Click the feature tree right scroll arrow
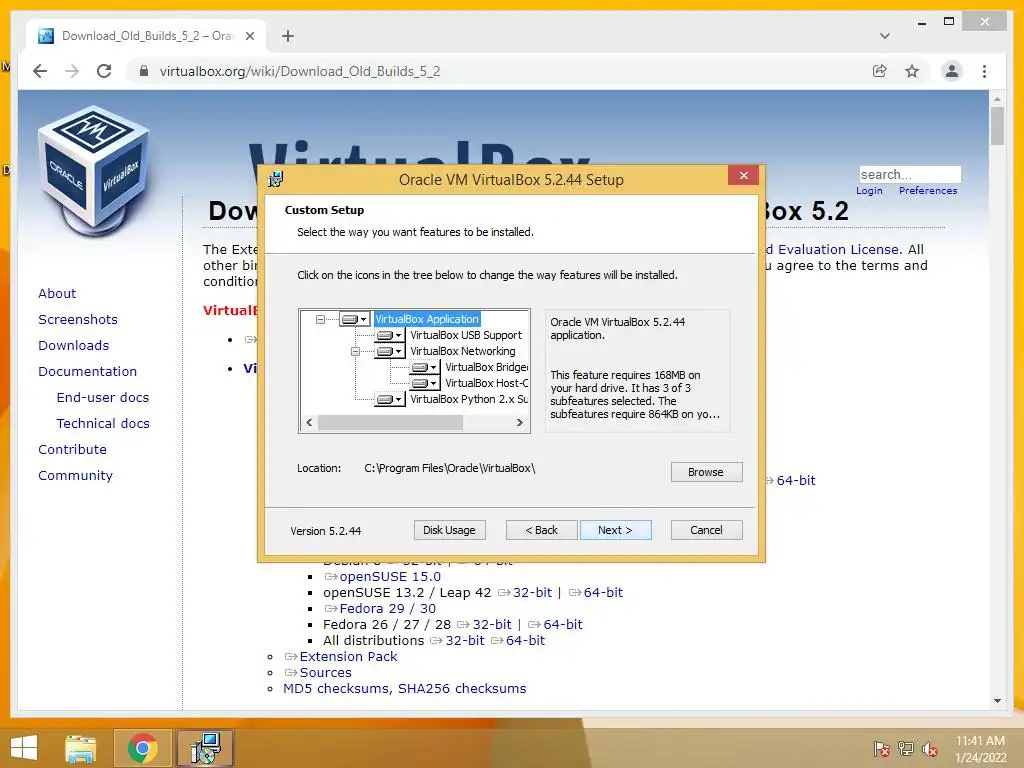This screenshot has height=768, width=1024. (520, 423)
